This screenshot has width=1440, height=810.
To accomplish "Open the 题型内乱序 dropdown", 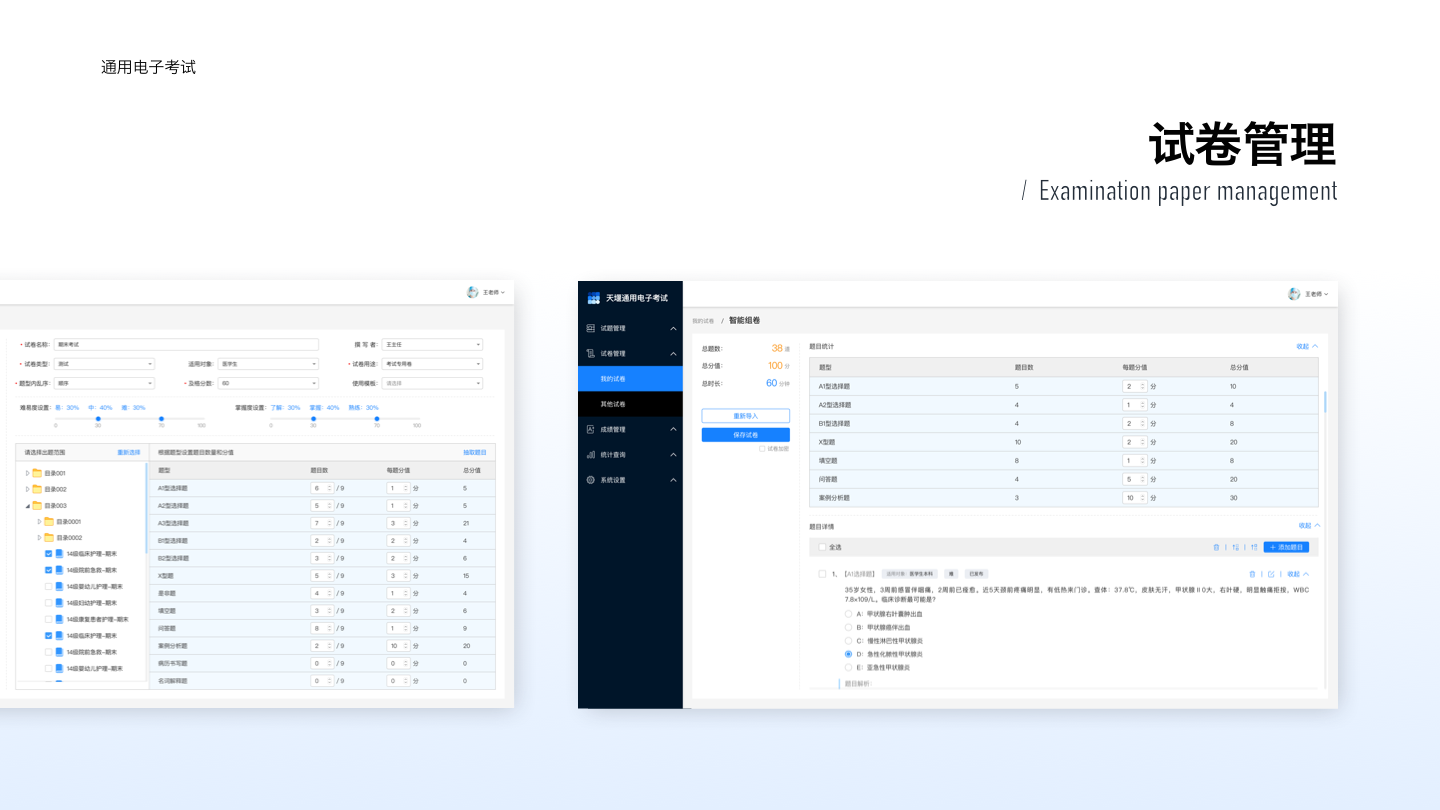I will point(104,383).
